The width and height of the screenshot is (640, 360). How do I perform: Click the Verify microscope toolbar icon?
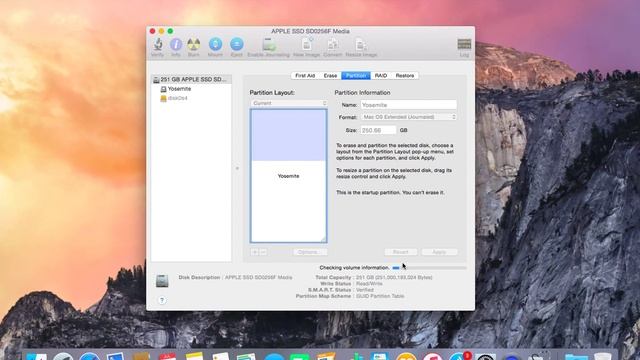coord(158,44)
